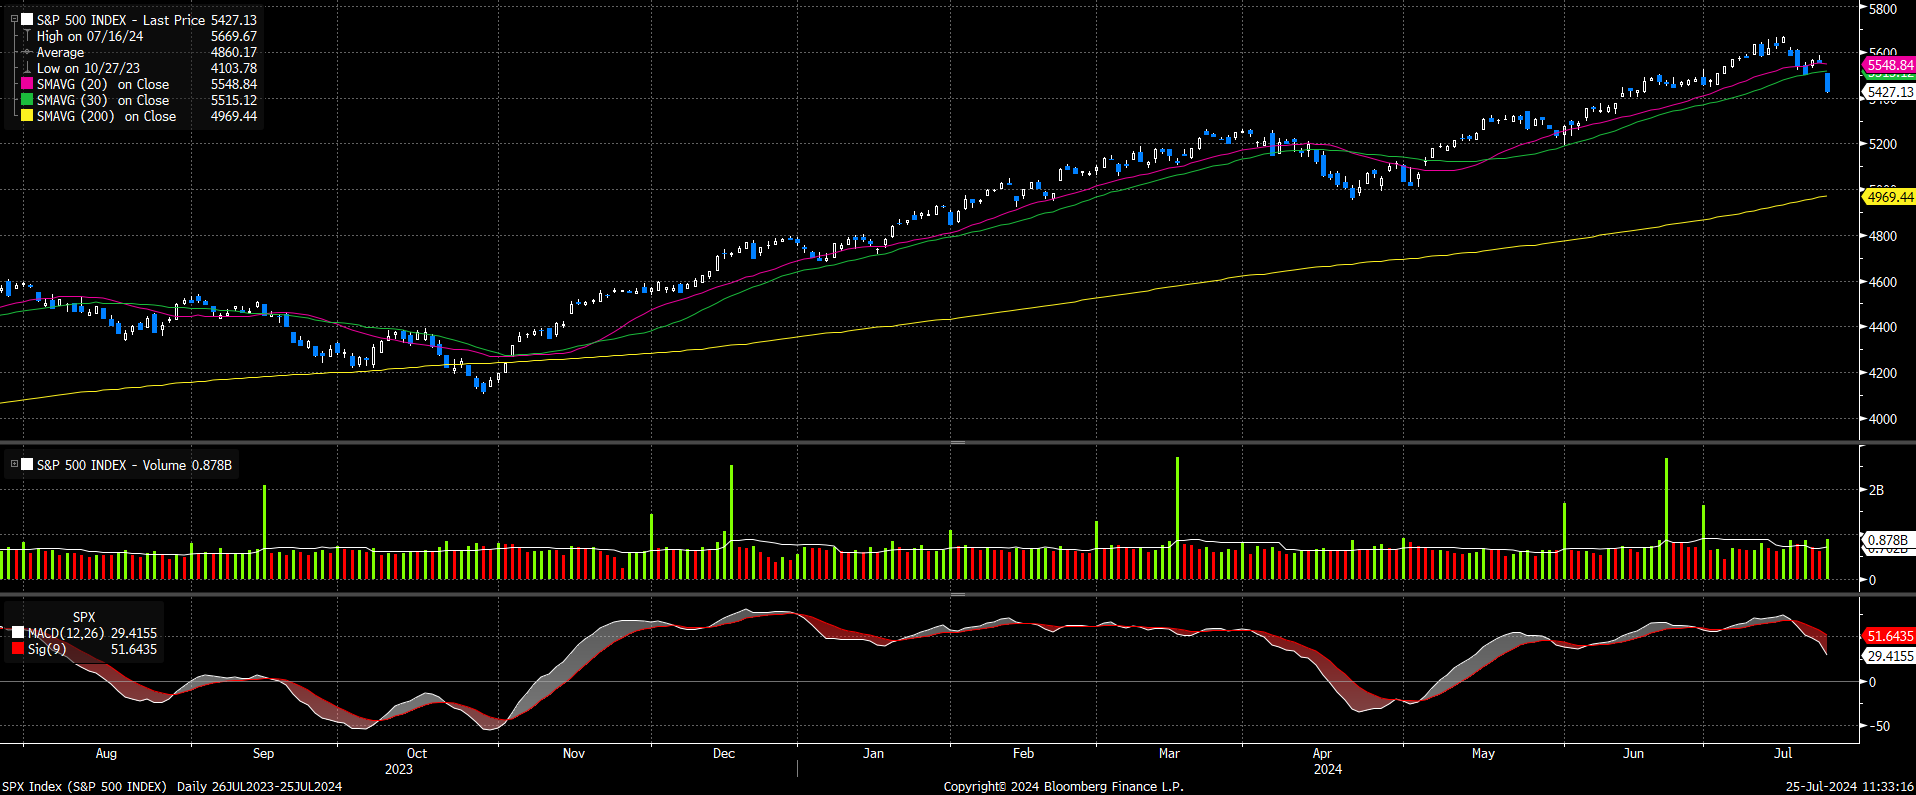The image size is (1916, 795).
Task: Click the '2023' year label under Oct
Action: (398, 769)
